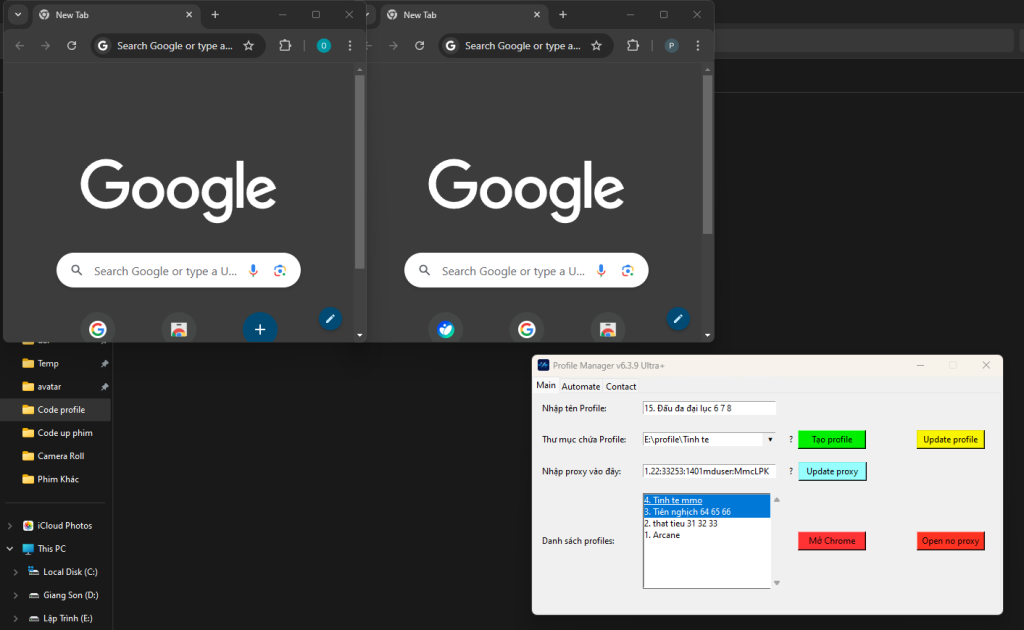Screen dimensions: 1024x630
Task: Expand Lập Trình (E:) drive
Action: [16, 618]
